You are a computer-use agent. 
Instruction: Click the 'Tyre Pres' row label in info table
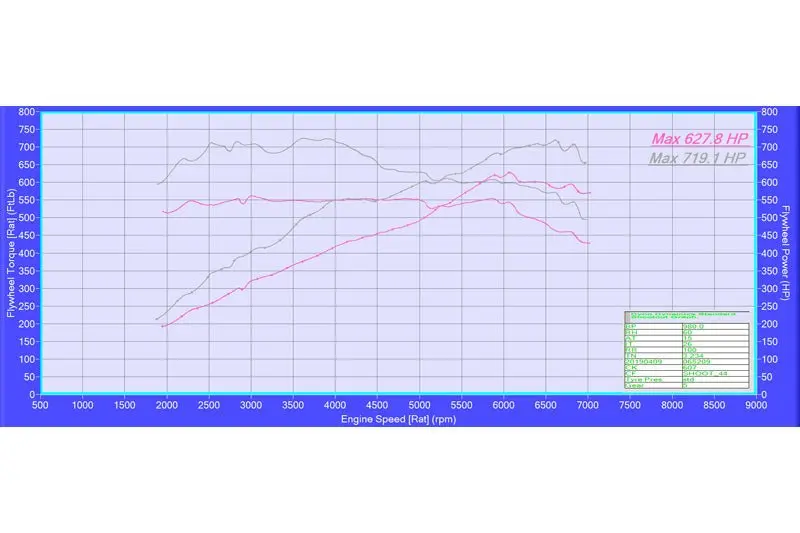click(644, 379)
